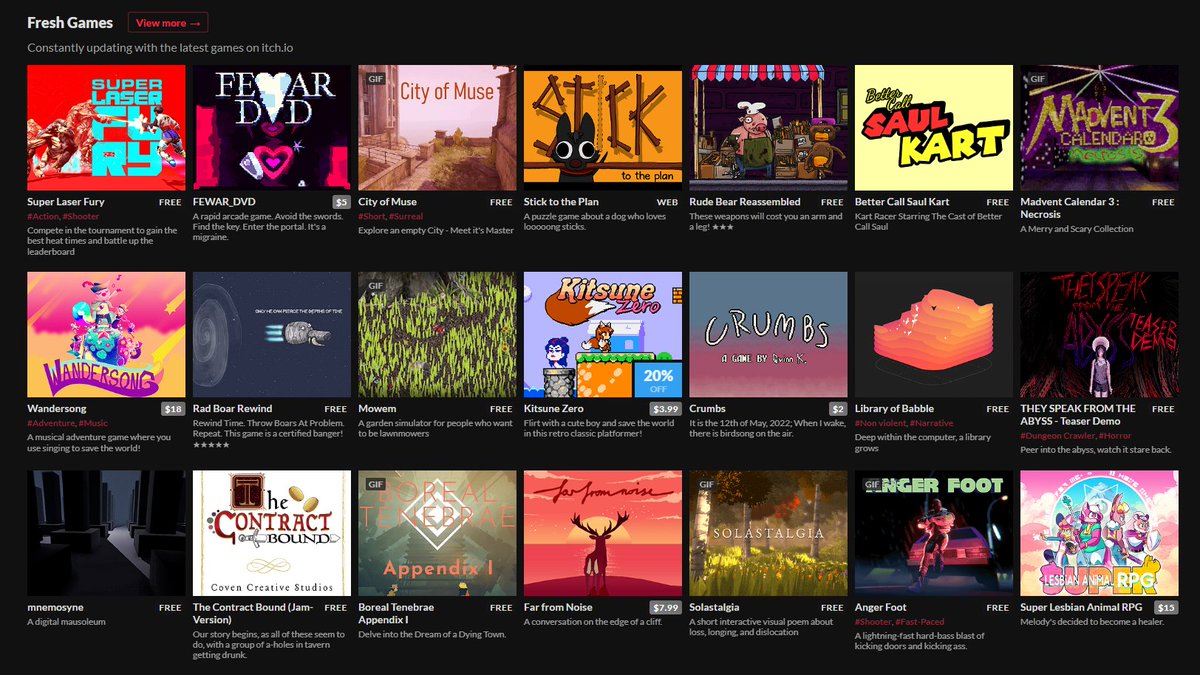Screen dimensions: 1200x675
Task: Click the Kitsune Zero cover image
Action: tap(603, 335)
